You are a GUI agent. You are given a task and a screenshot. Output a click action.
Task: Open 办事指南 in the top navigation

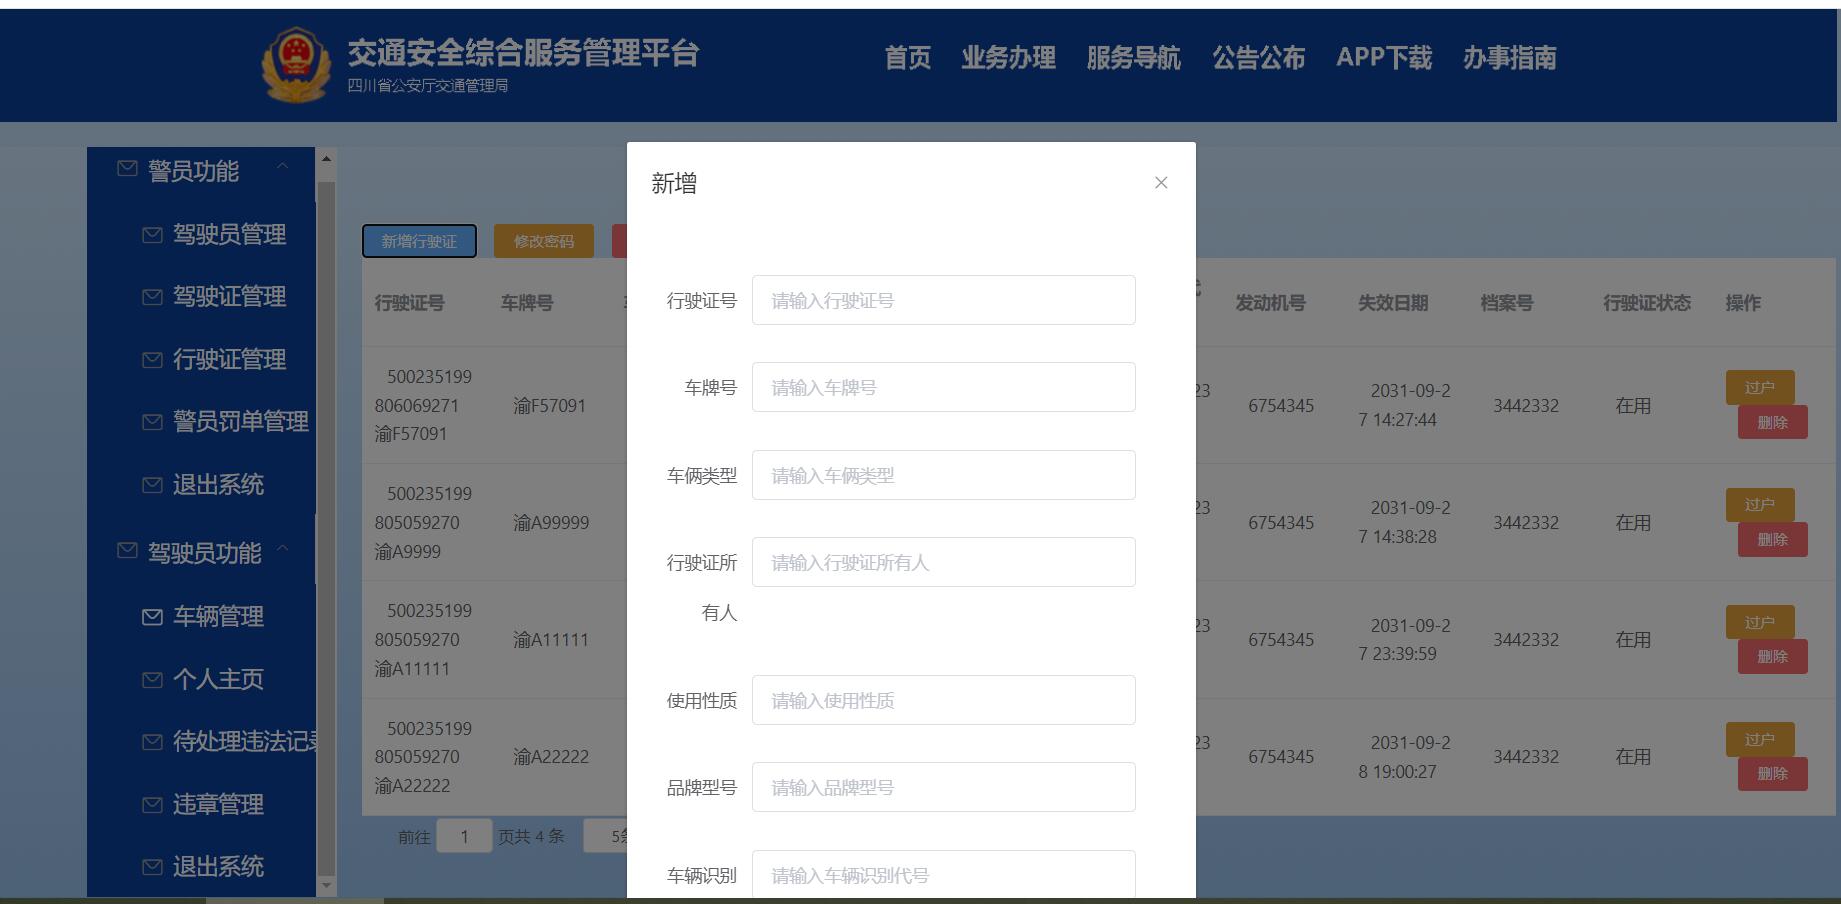[1510, 58]
